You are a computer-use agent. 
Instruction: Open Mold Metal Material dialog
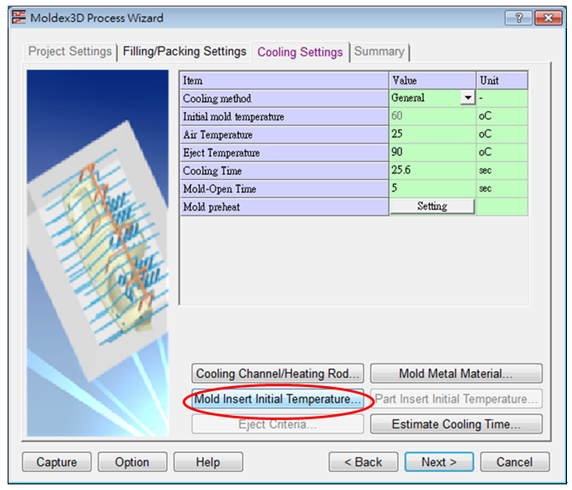point(456,373)
